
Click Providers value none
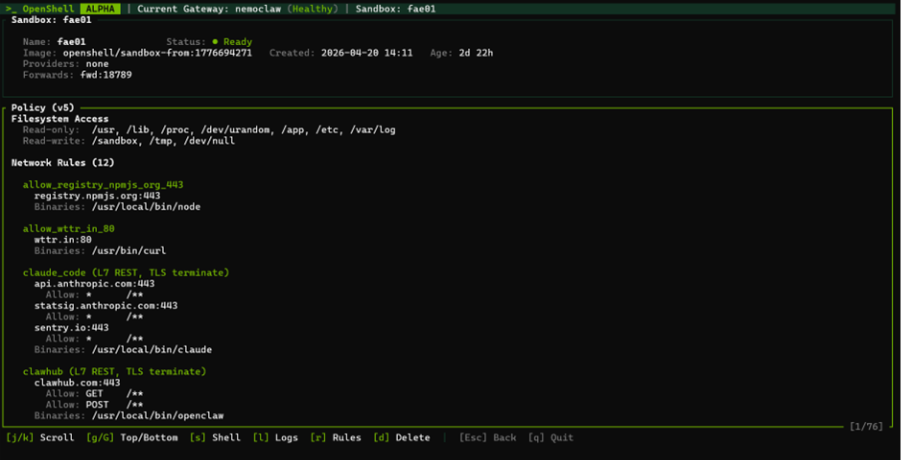coord(97,64)
